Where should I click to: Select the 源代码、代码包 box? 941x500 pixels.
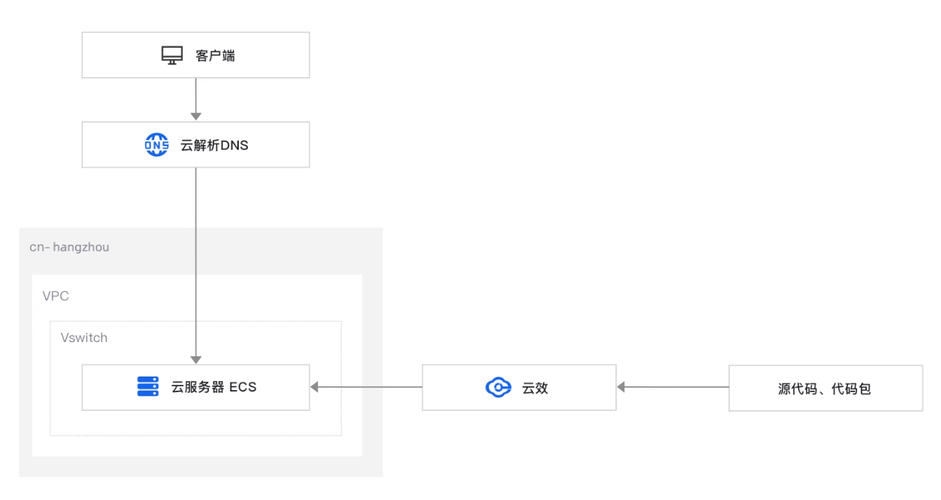[825, 388]
